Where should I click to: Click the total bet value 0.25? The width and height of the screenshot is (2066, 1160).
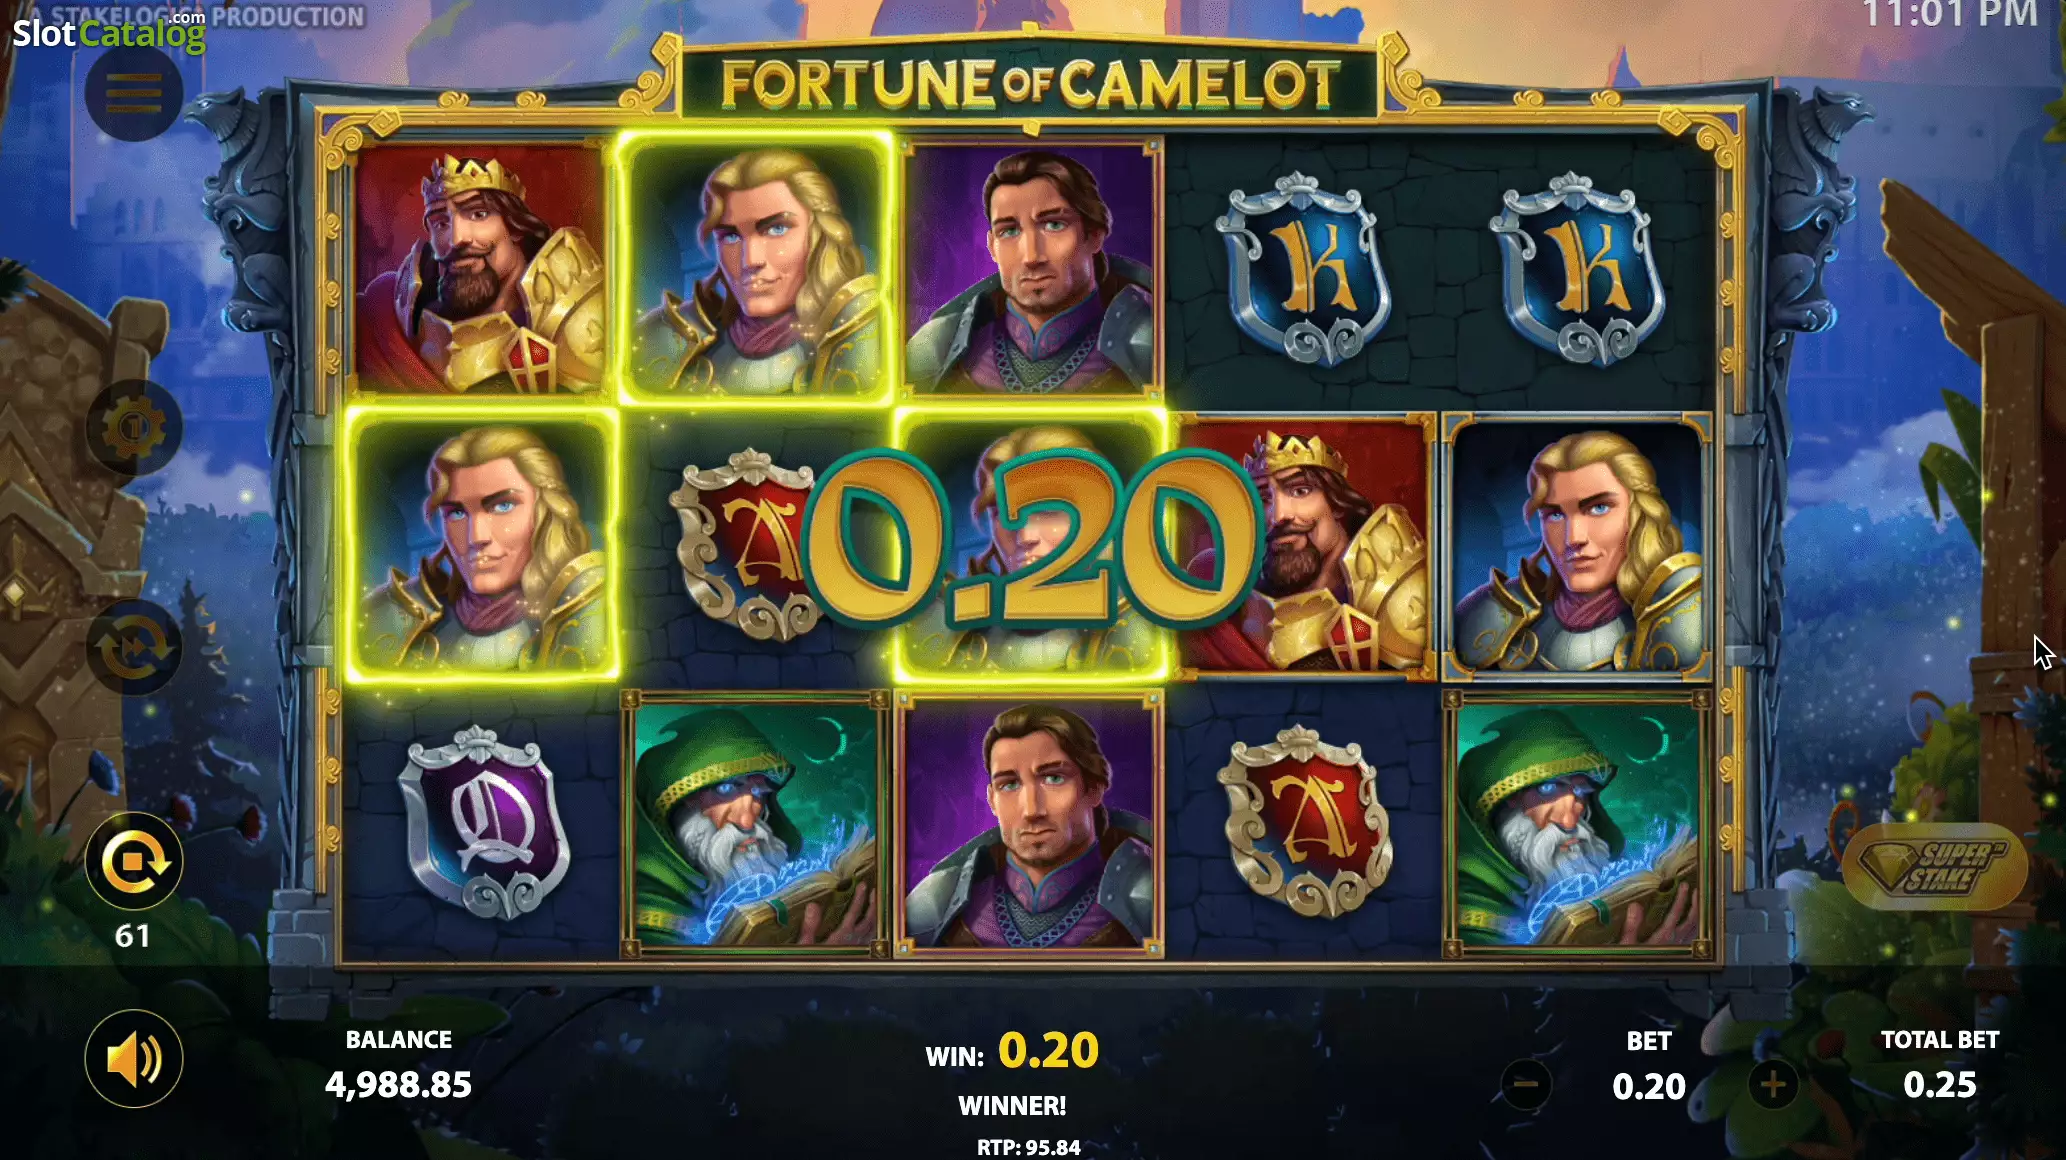(x=1940, y=1085)
